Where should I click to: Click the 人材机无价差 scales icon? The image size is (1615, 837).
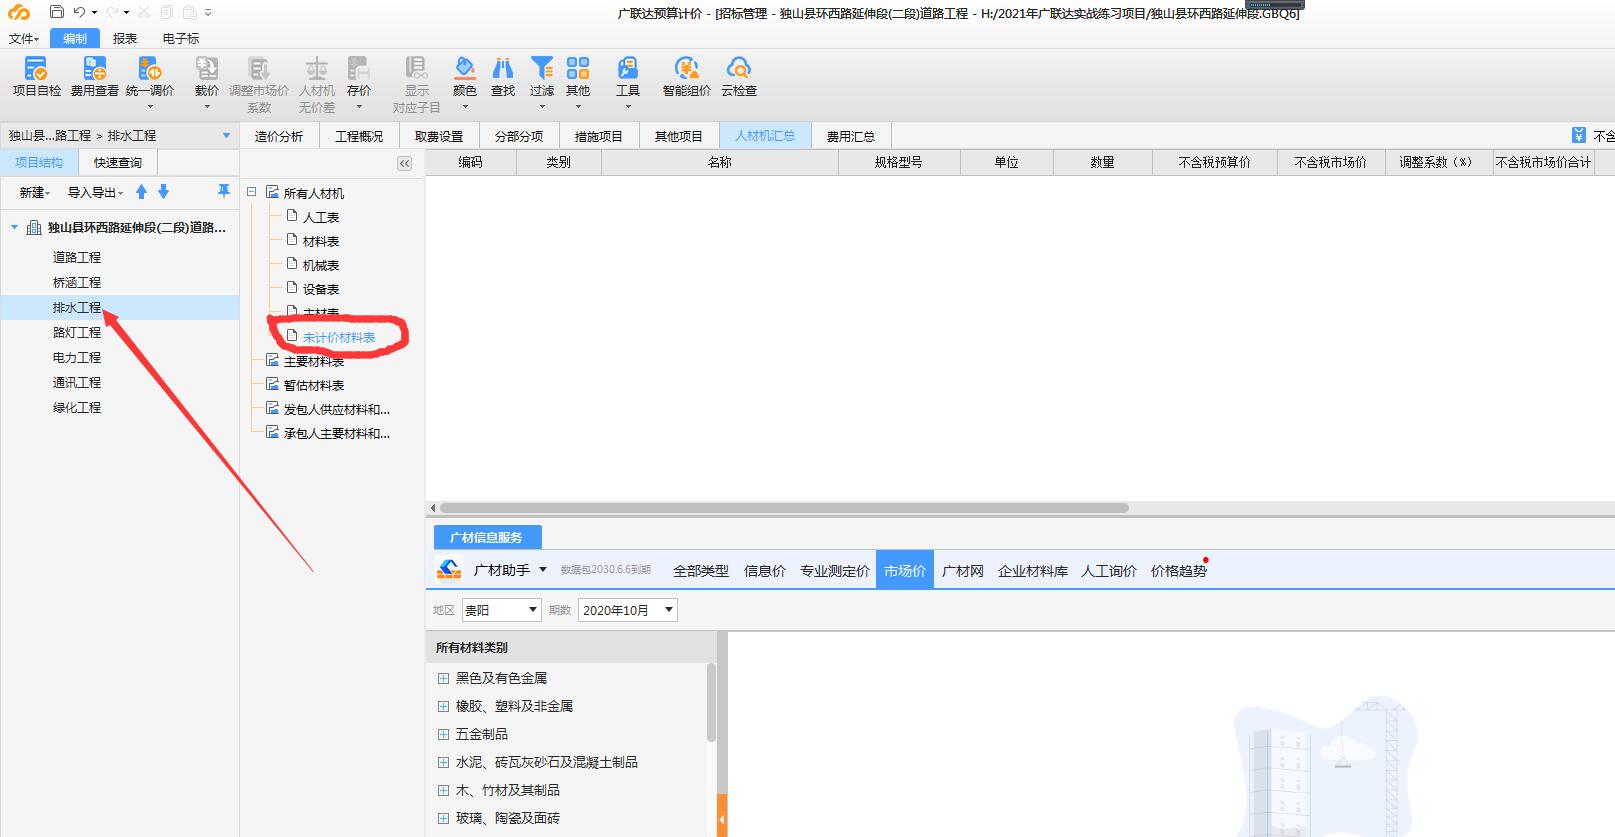point(316,68)
